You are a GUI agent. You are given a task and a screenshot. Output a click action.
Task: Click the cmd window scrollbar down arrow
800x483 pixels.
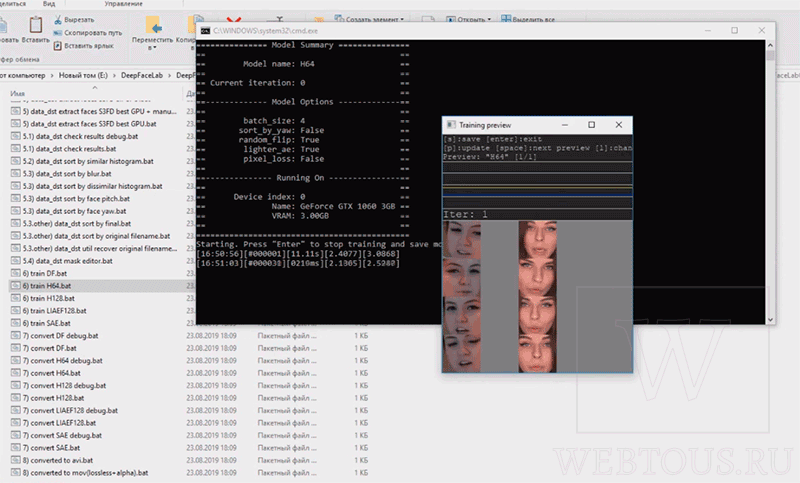[x=770, y=320]
